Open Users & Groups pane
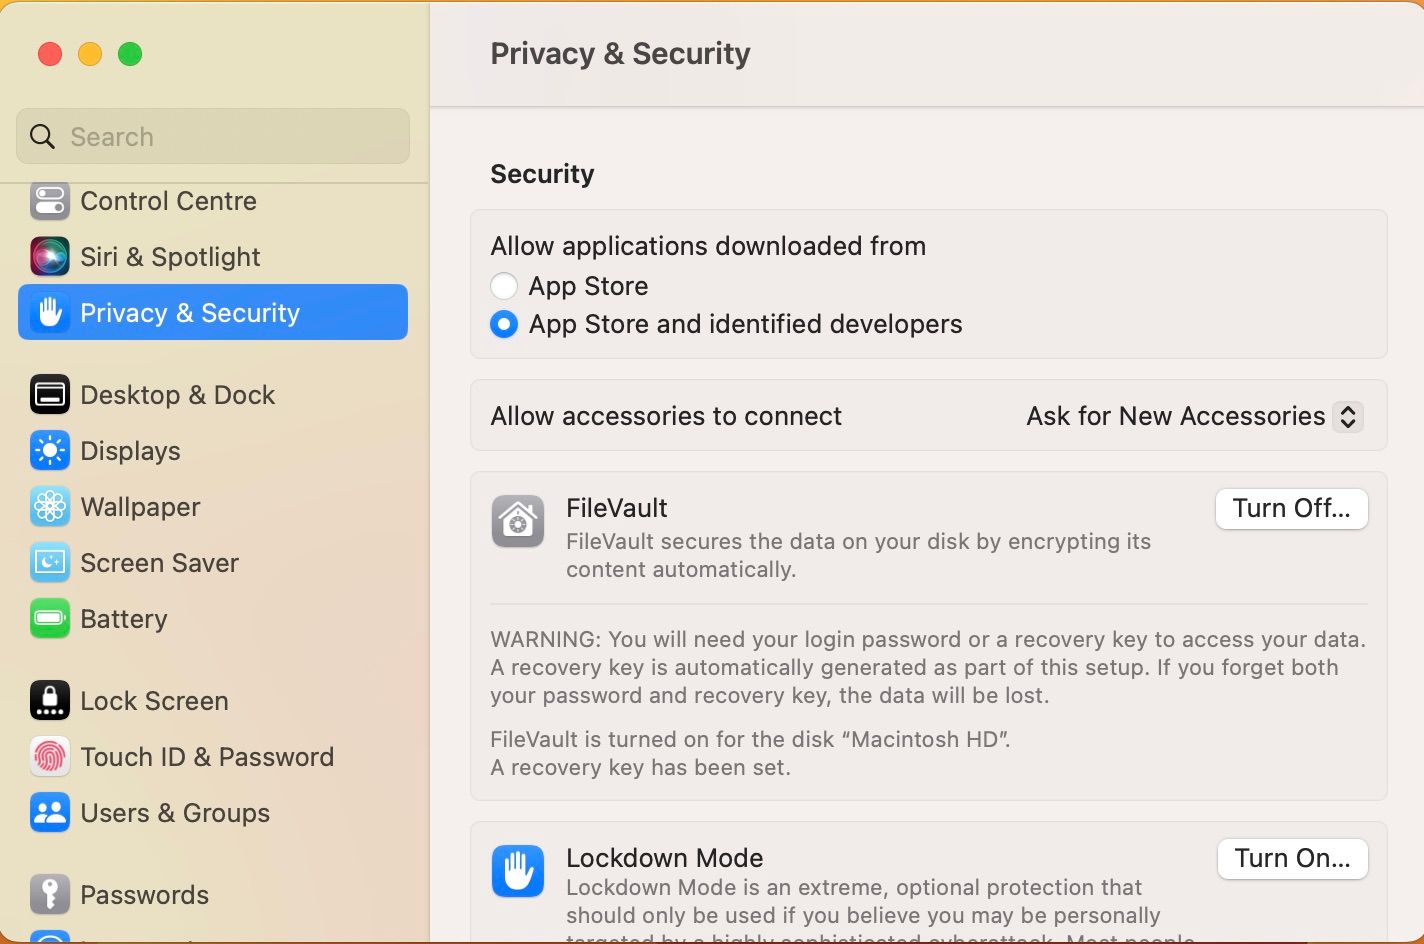1424x944 pixels. (x=175, y=813)
